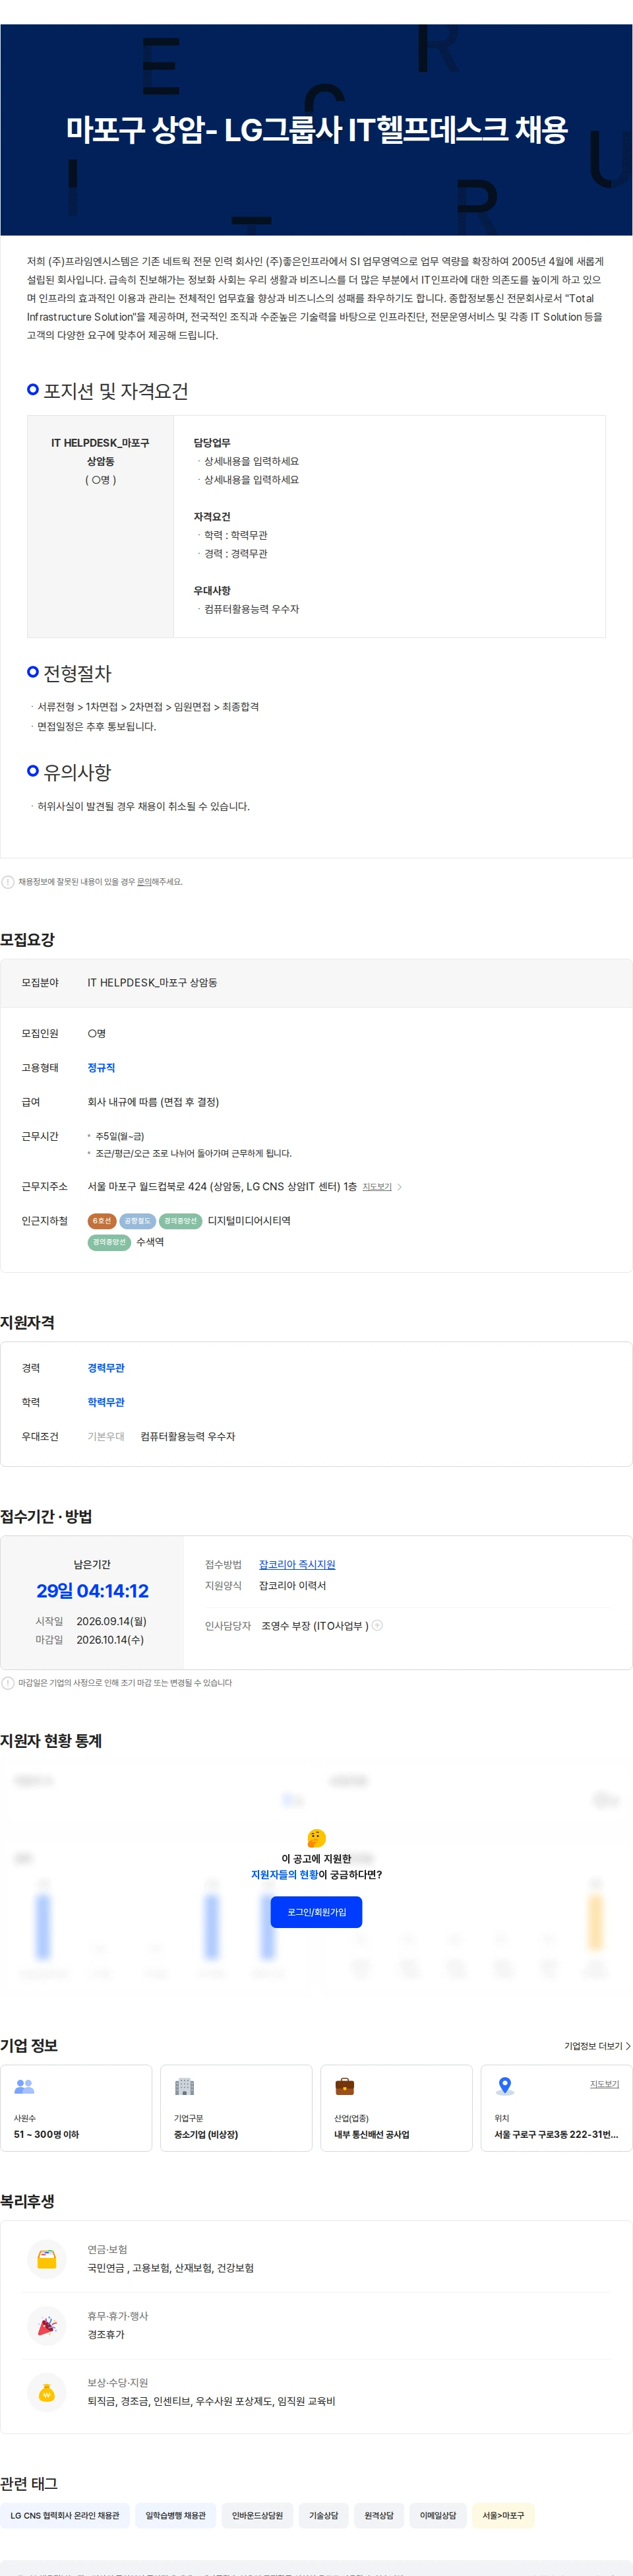Open the 잡코리아 즉시지원 link
This screenshot has height=2576, width=633.
coord(297,1564)
